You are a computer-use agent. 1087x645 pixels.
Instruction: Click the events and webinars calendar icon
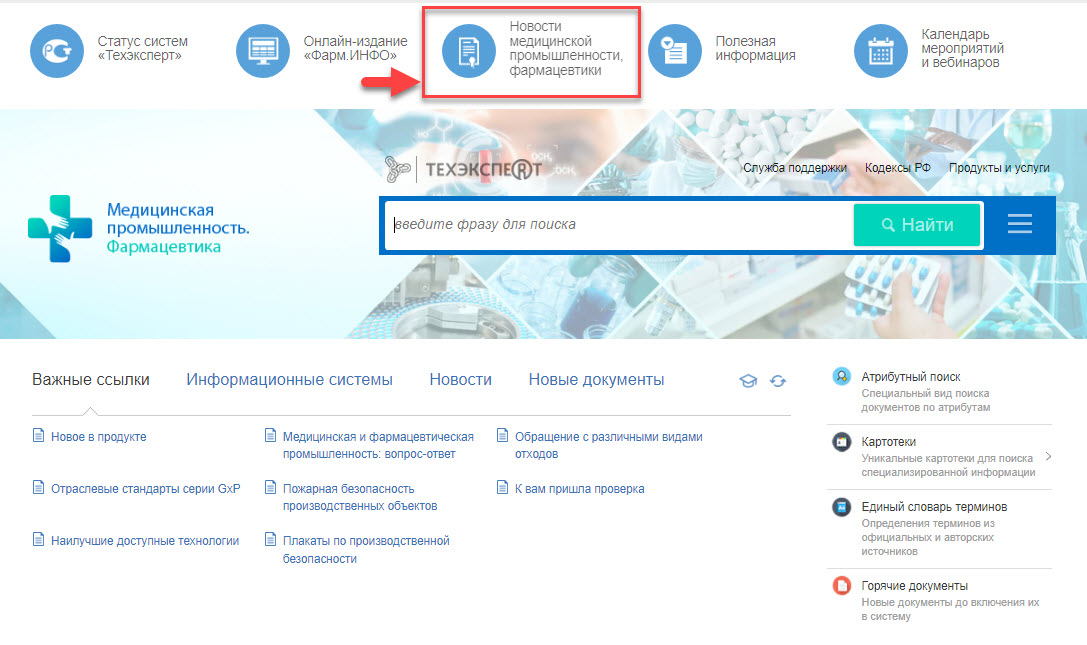pyautogui.click(x=881, y=49)
